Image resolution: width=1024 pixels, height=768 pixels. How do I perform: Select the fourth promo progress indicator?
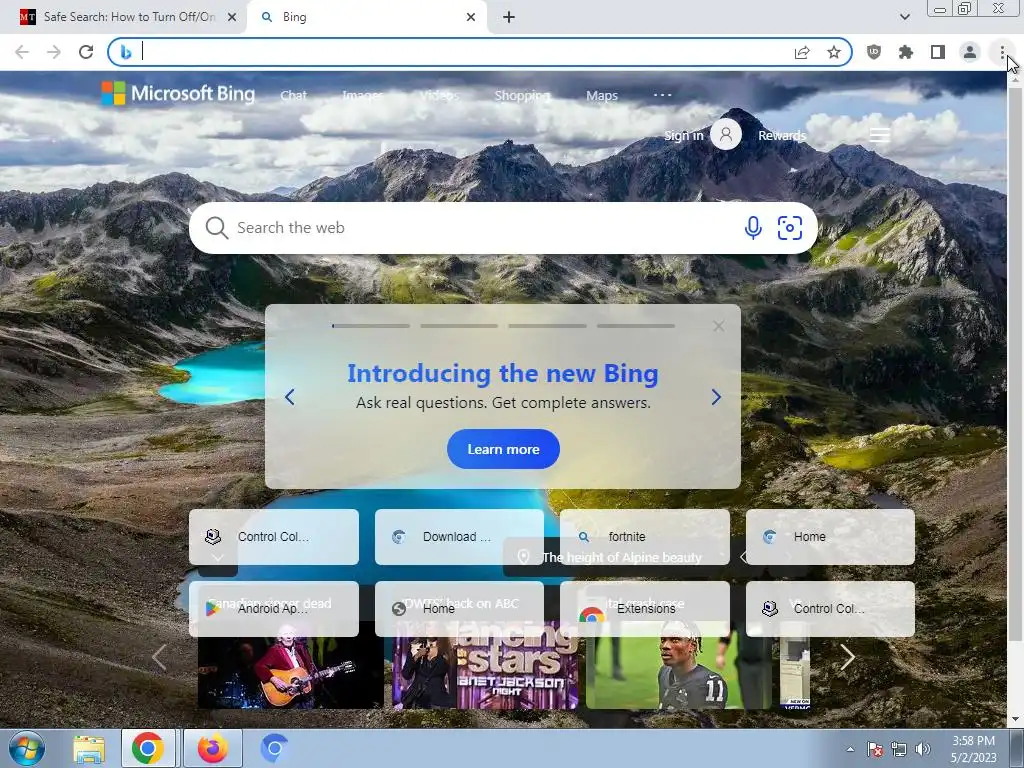[x=635, y=325]
